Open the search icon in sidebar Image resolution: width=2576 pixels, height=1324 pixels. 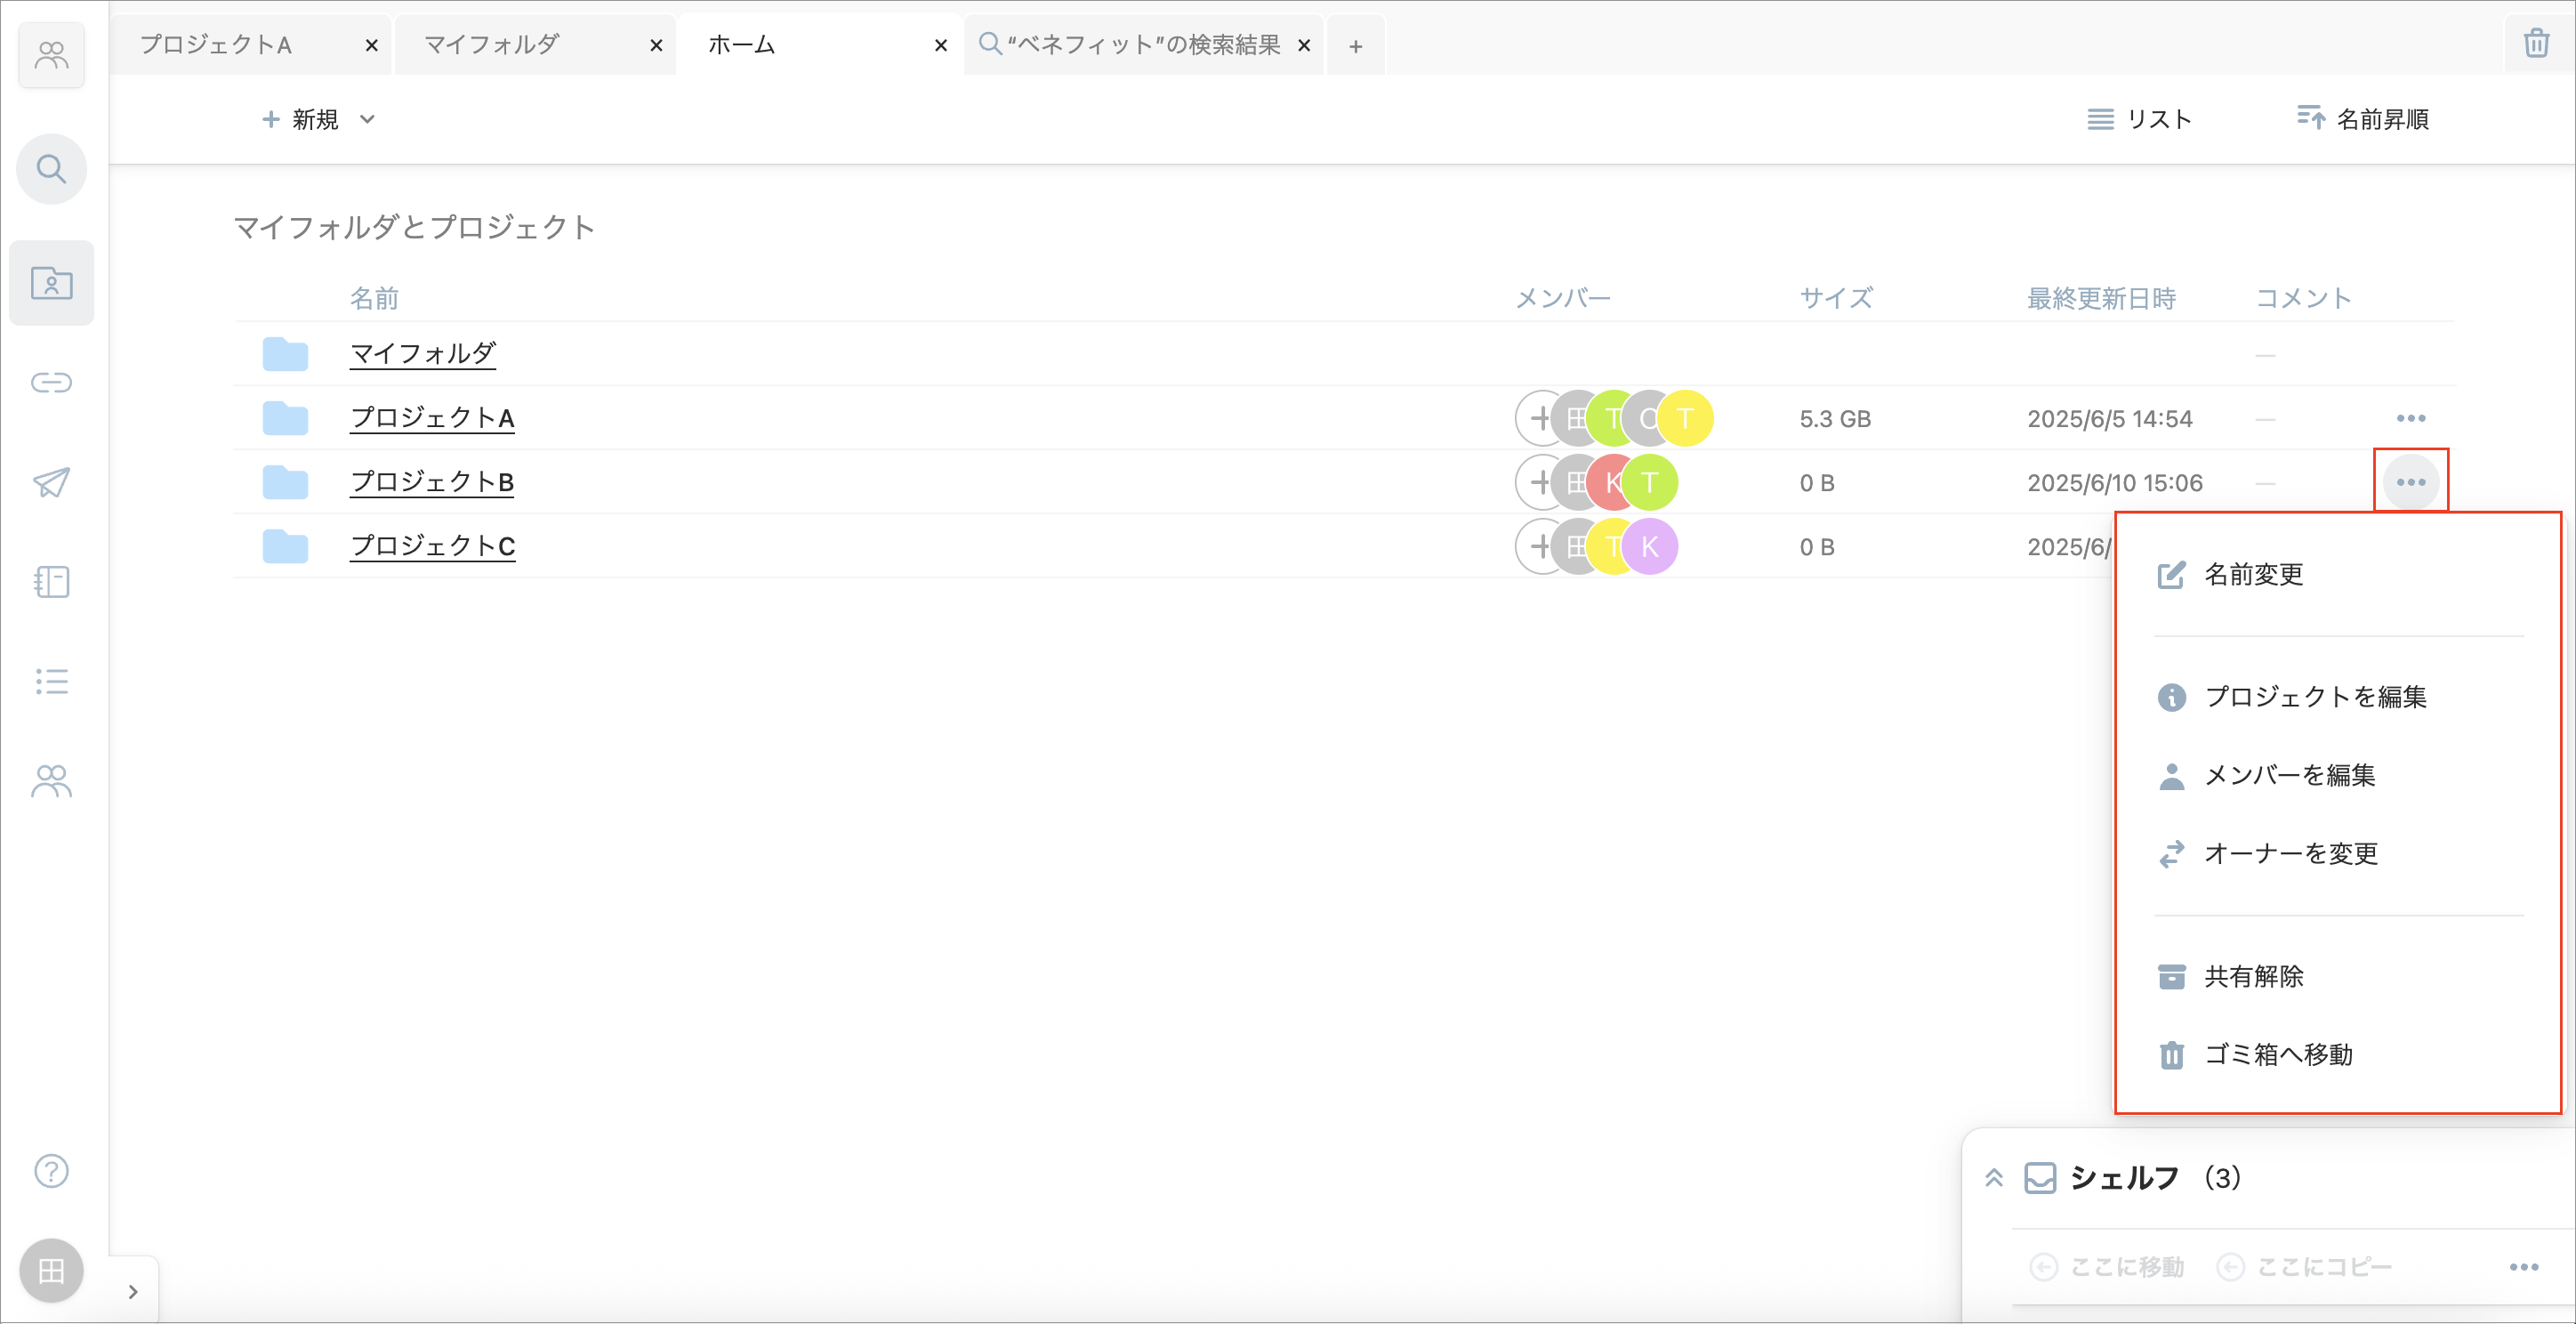tap(51, 169)
